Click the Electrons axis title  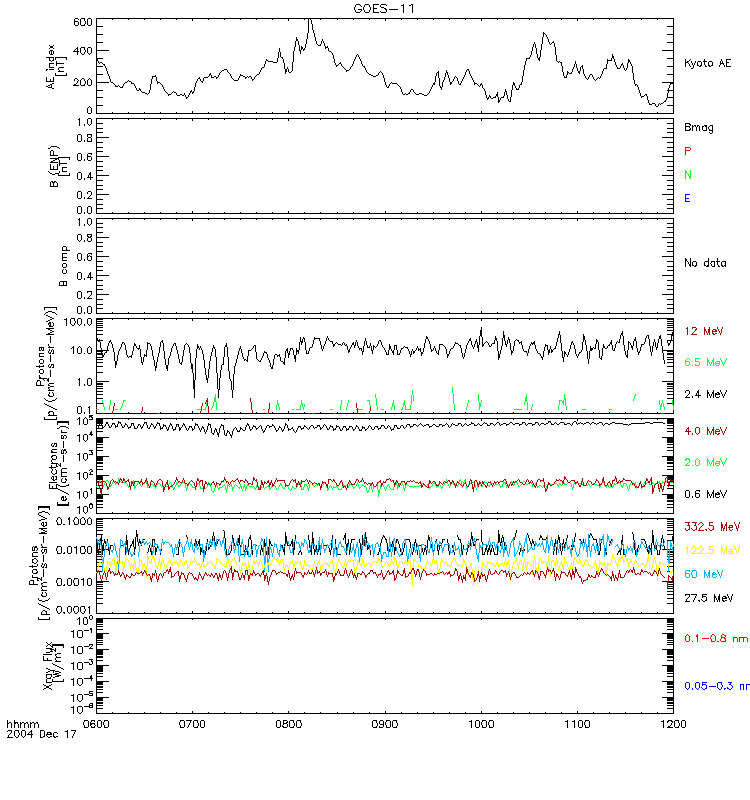click(x=59, y=466)
